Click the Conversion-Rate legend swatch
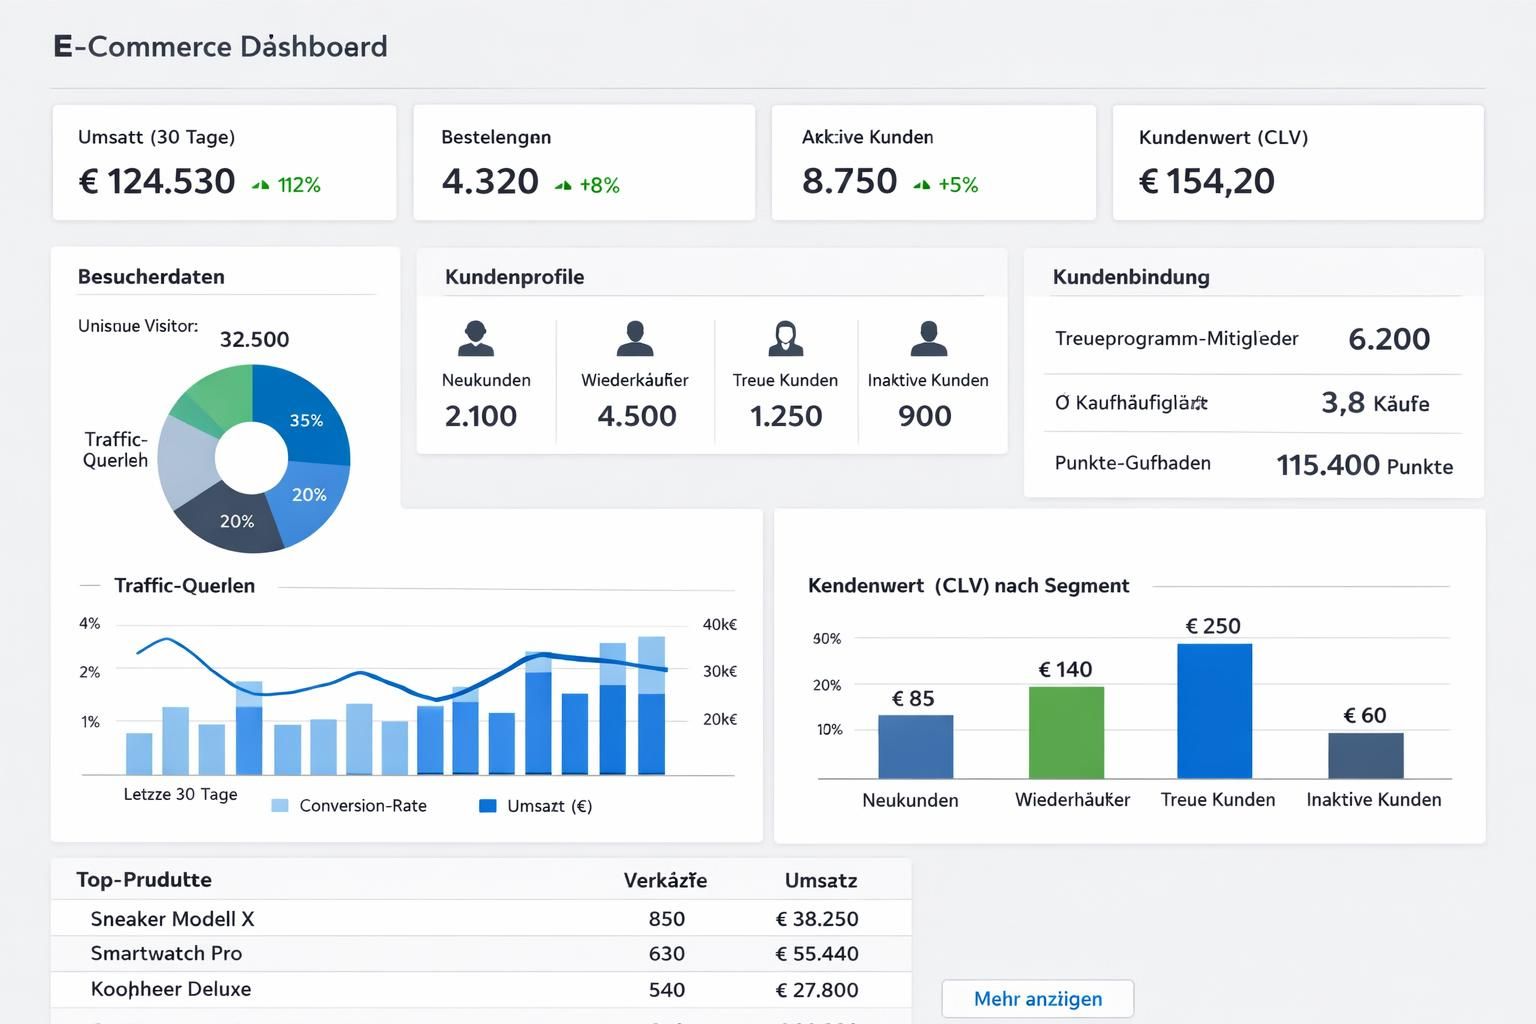 pos(280,806)
